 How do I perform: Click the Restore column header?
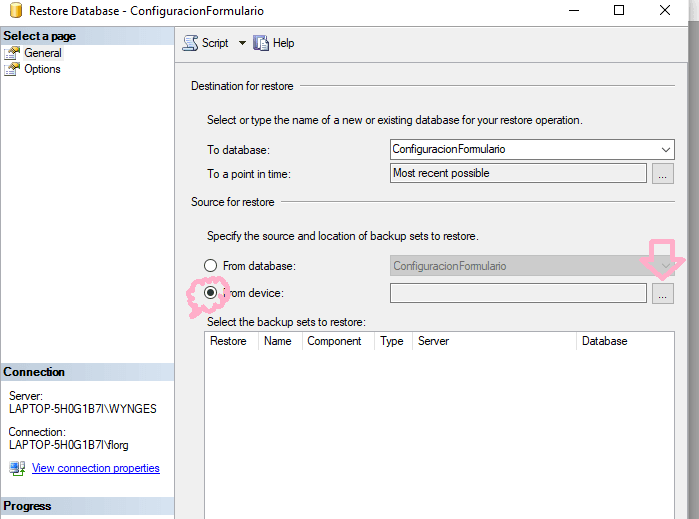click(229, 341)
